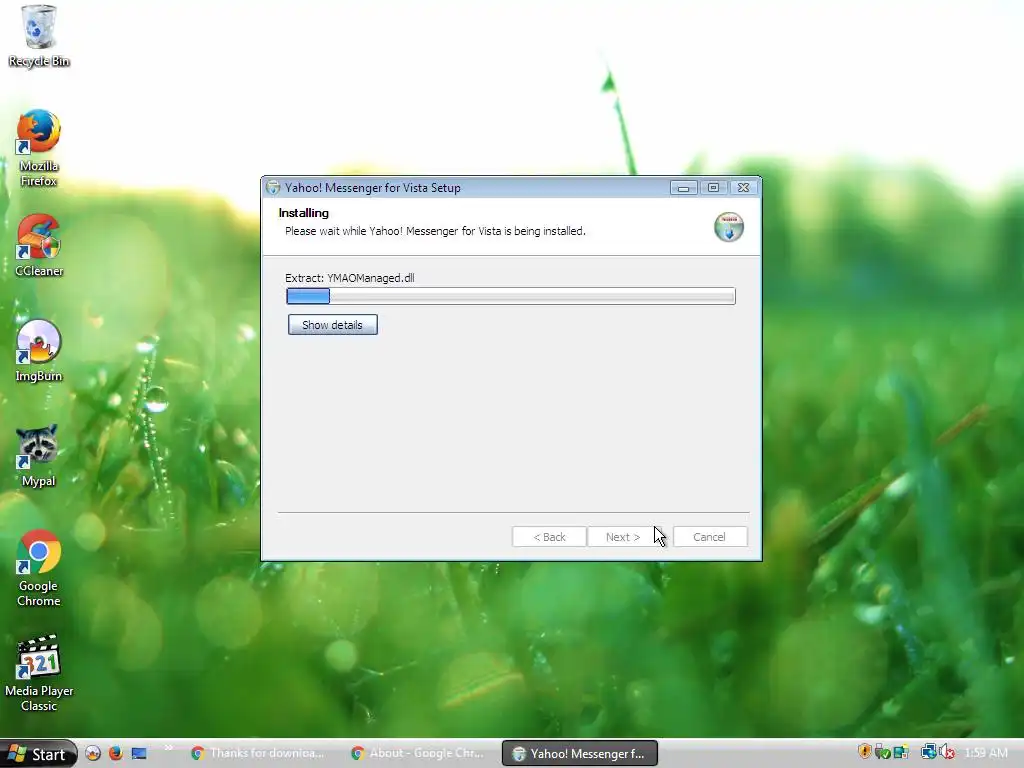This screenshot has width=1024, height=768.
Task: Select the Mozilla Firefox desktop shortcut
Action: (39, 148)
